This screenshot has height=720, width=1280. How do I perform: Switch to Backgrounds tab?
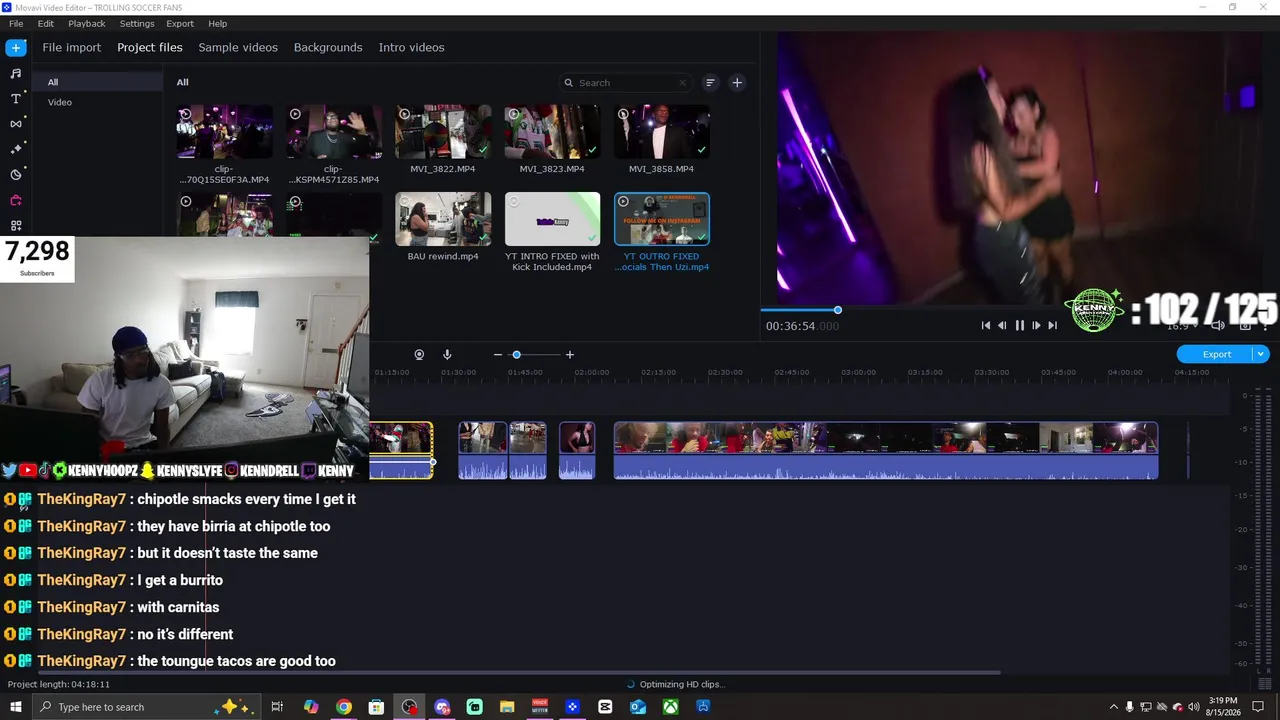[x=328, y=47]
